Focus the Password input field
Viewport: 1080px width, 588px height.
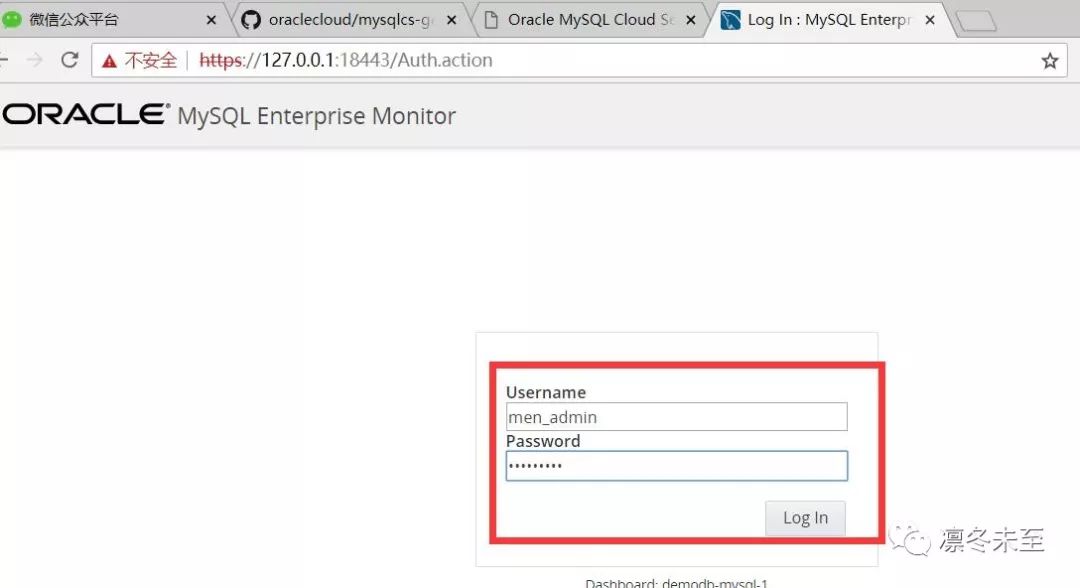click(x=676, y=466)
